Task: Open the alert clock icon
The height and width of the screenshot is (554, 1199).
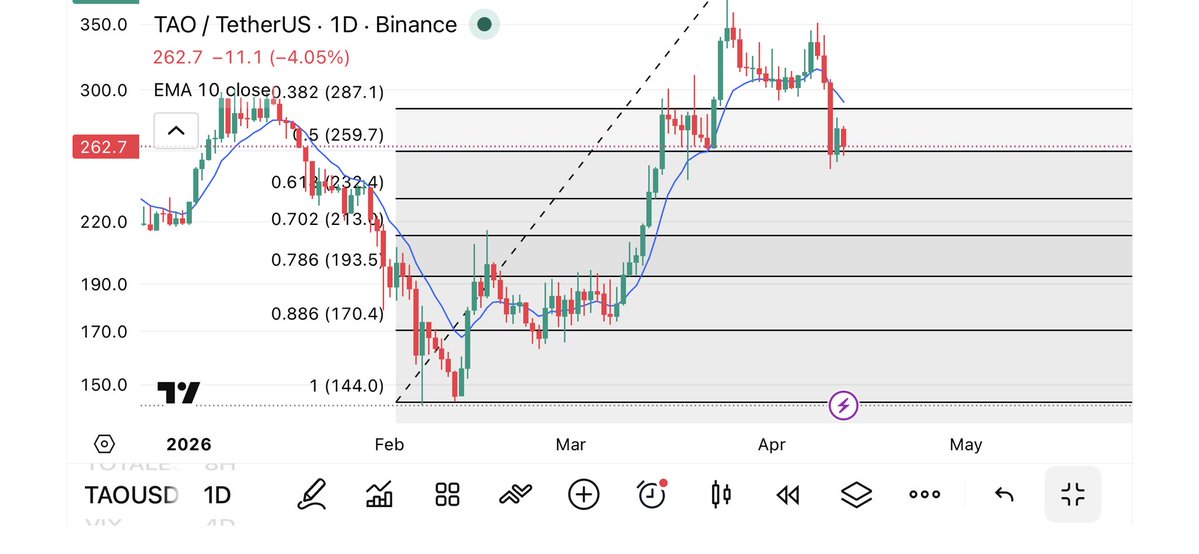Action: coord(652,493)
